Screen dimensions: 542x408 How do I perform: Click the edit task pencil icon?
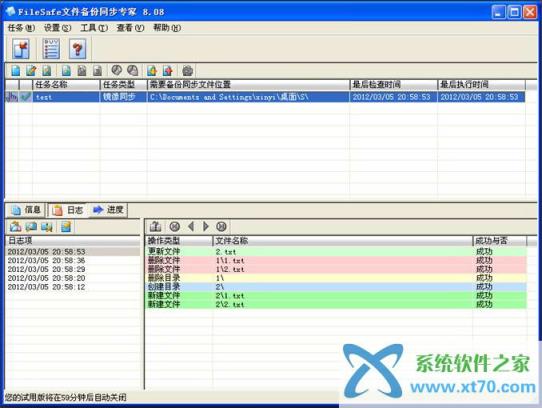[x=31, y=71]
